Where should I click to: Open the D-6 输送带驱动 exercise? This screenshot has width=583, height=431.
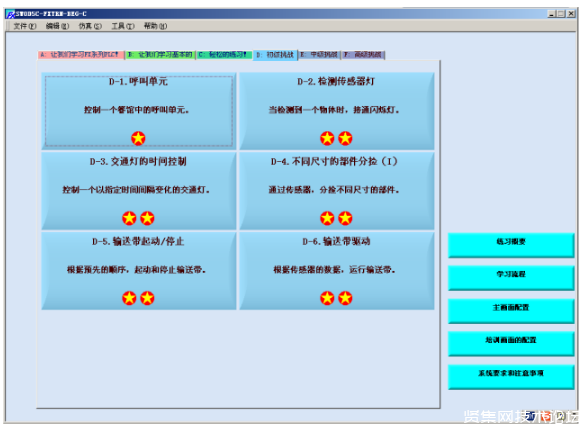coord(336,271)
